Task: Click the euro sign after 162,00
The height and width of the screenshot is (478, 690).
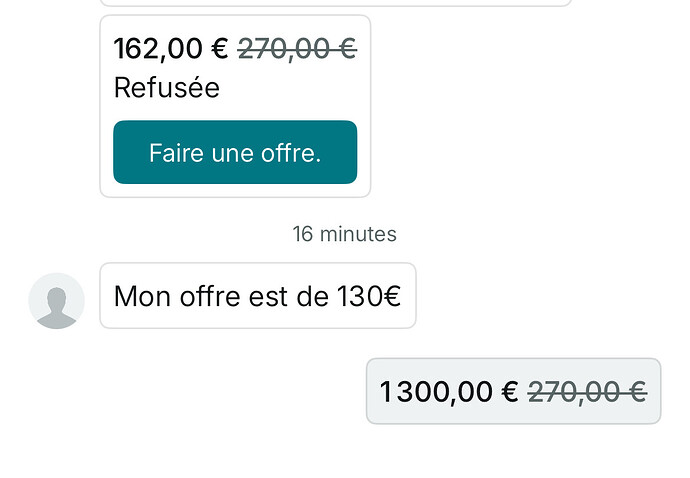Action: coord(220,48)
